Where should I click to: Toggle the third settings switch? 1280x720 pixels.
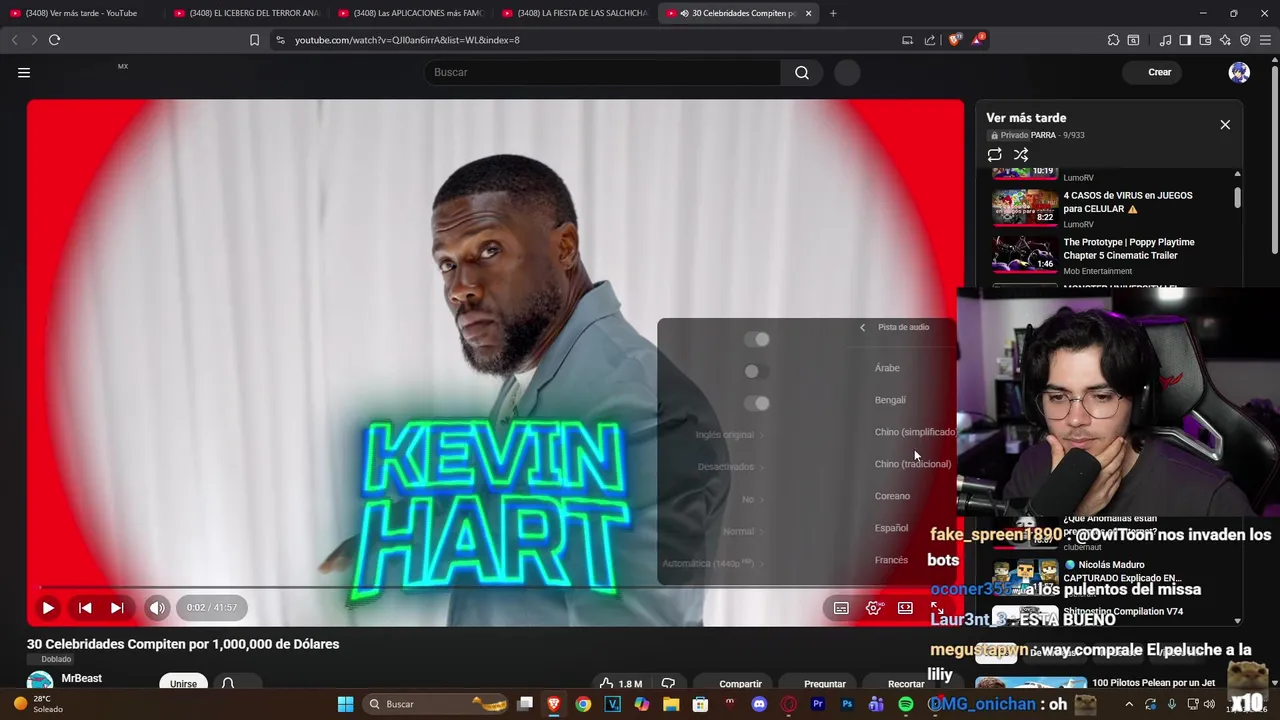(x=757, y=403)
